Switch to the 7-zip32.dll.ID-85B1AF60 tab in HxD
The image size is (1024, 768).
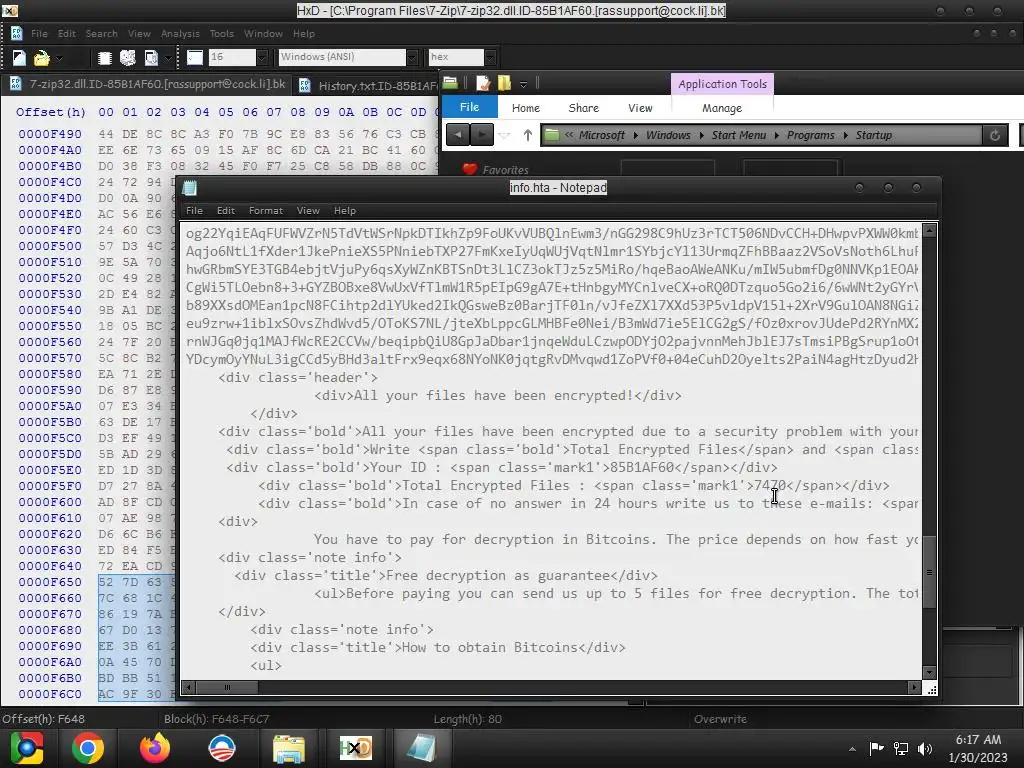[x=148, y=84]
